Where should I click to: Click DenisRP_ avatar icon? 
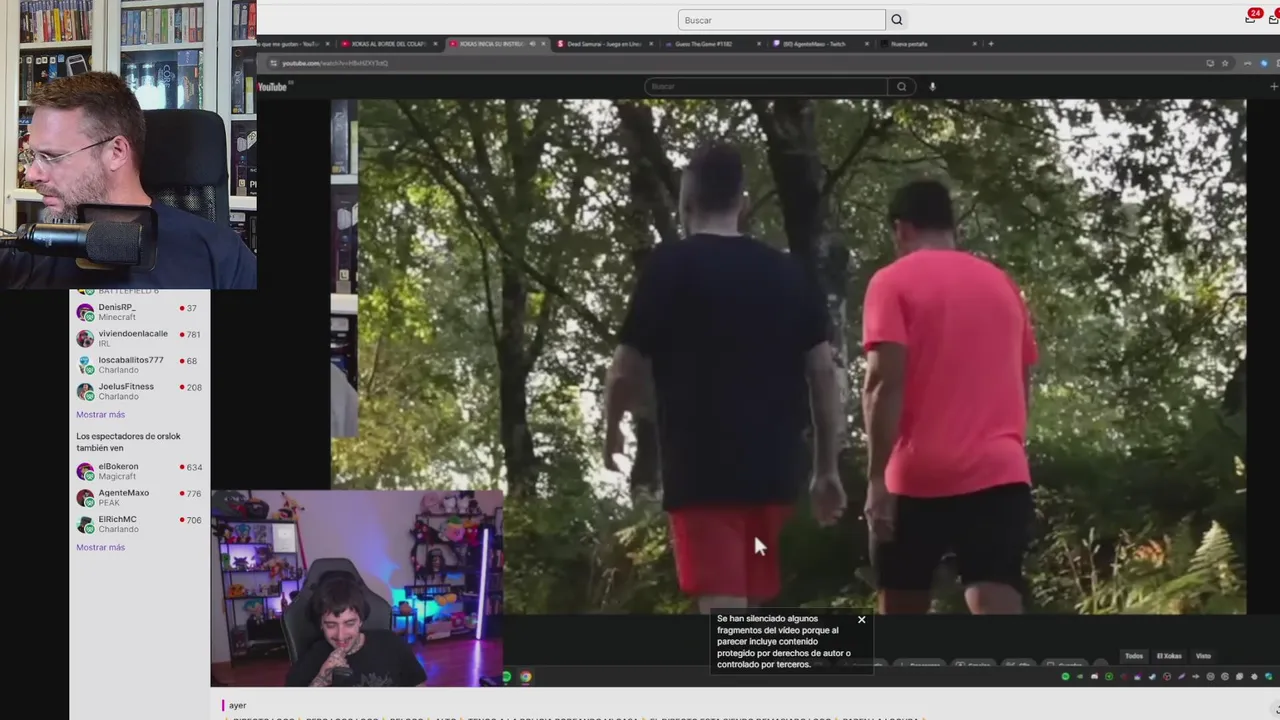85,312
